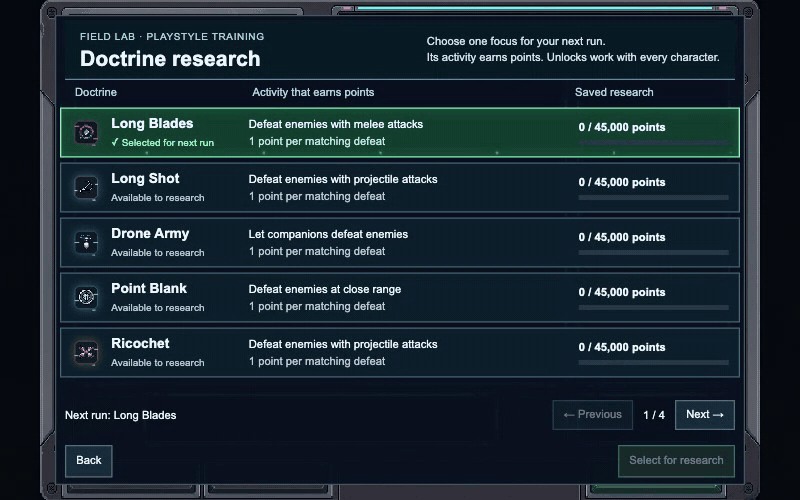Viewport: 800px width, 500px height.
Task: Click the Long Shot doctrine icon
Action: 86,188
